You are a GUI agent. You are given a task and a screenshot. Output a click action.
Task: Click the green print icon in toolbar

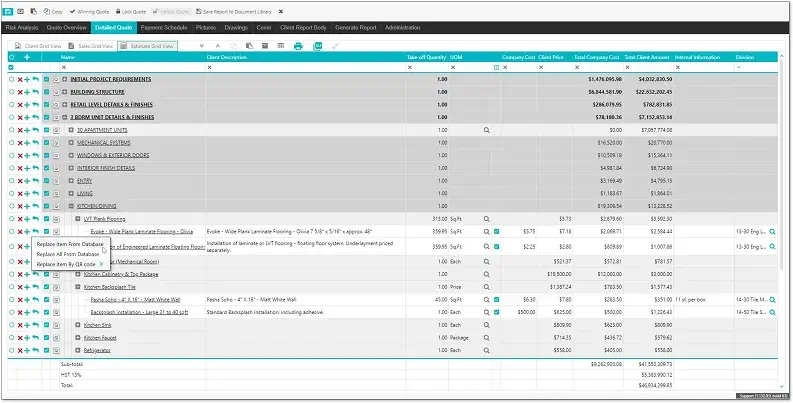pos(298,46)
